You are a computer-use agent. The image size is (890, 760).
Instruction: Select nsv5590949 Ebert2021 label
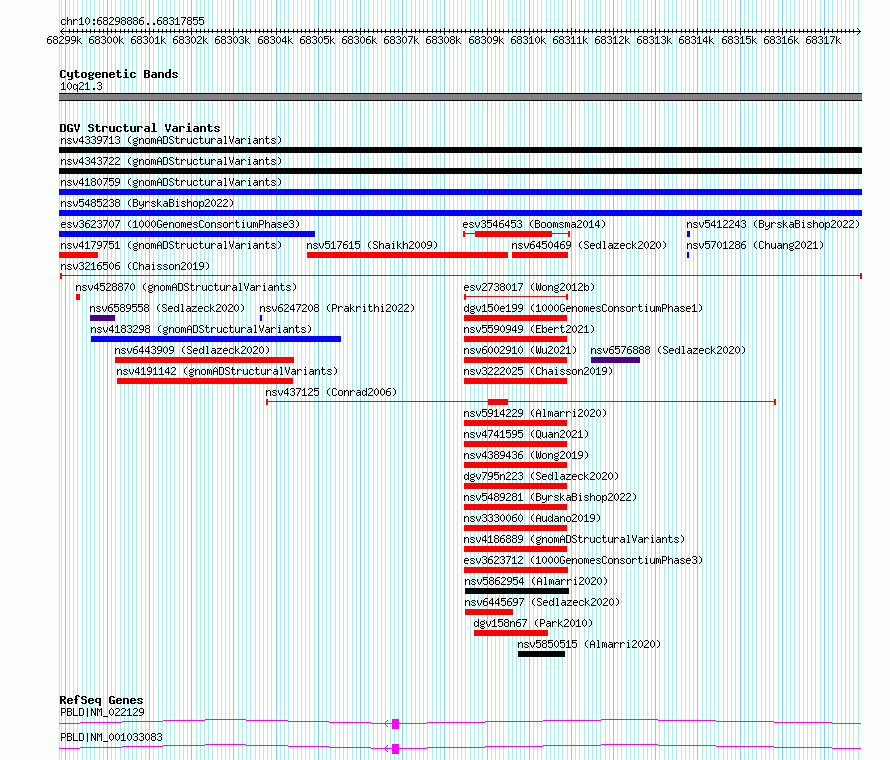(529, 329)
